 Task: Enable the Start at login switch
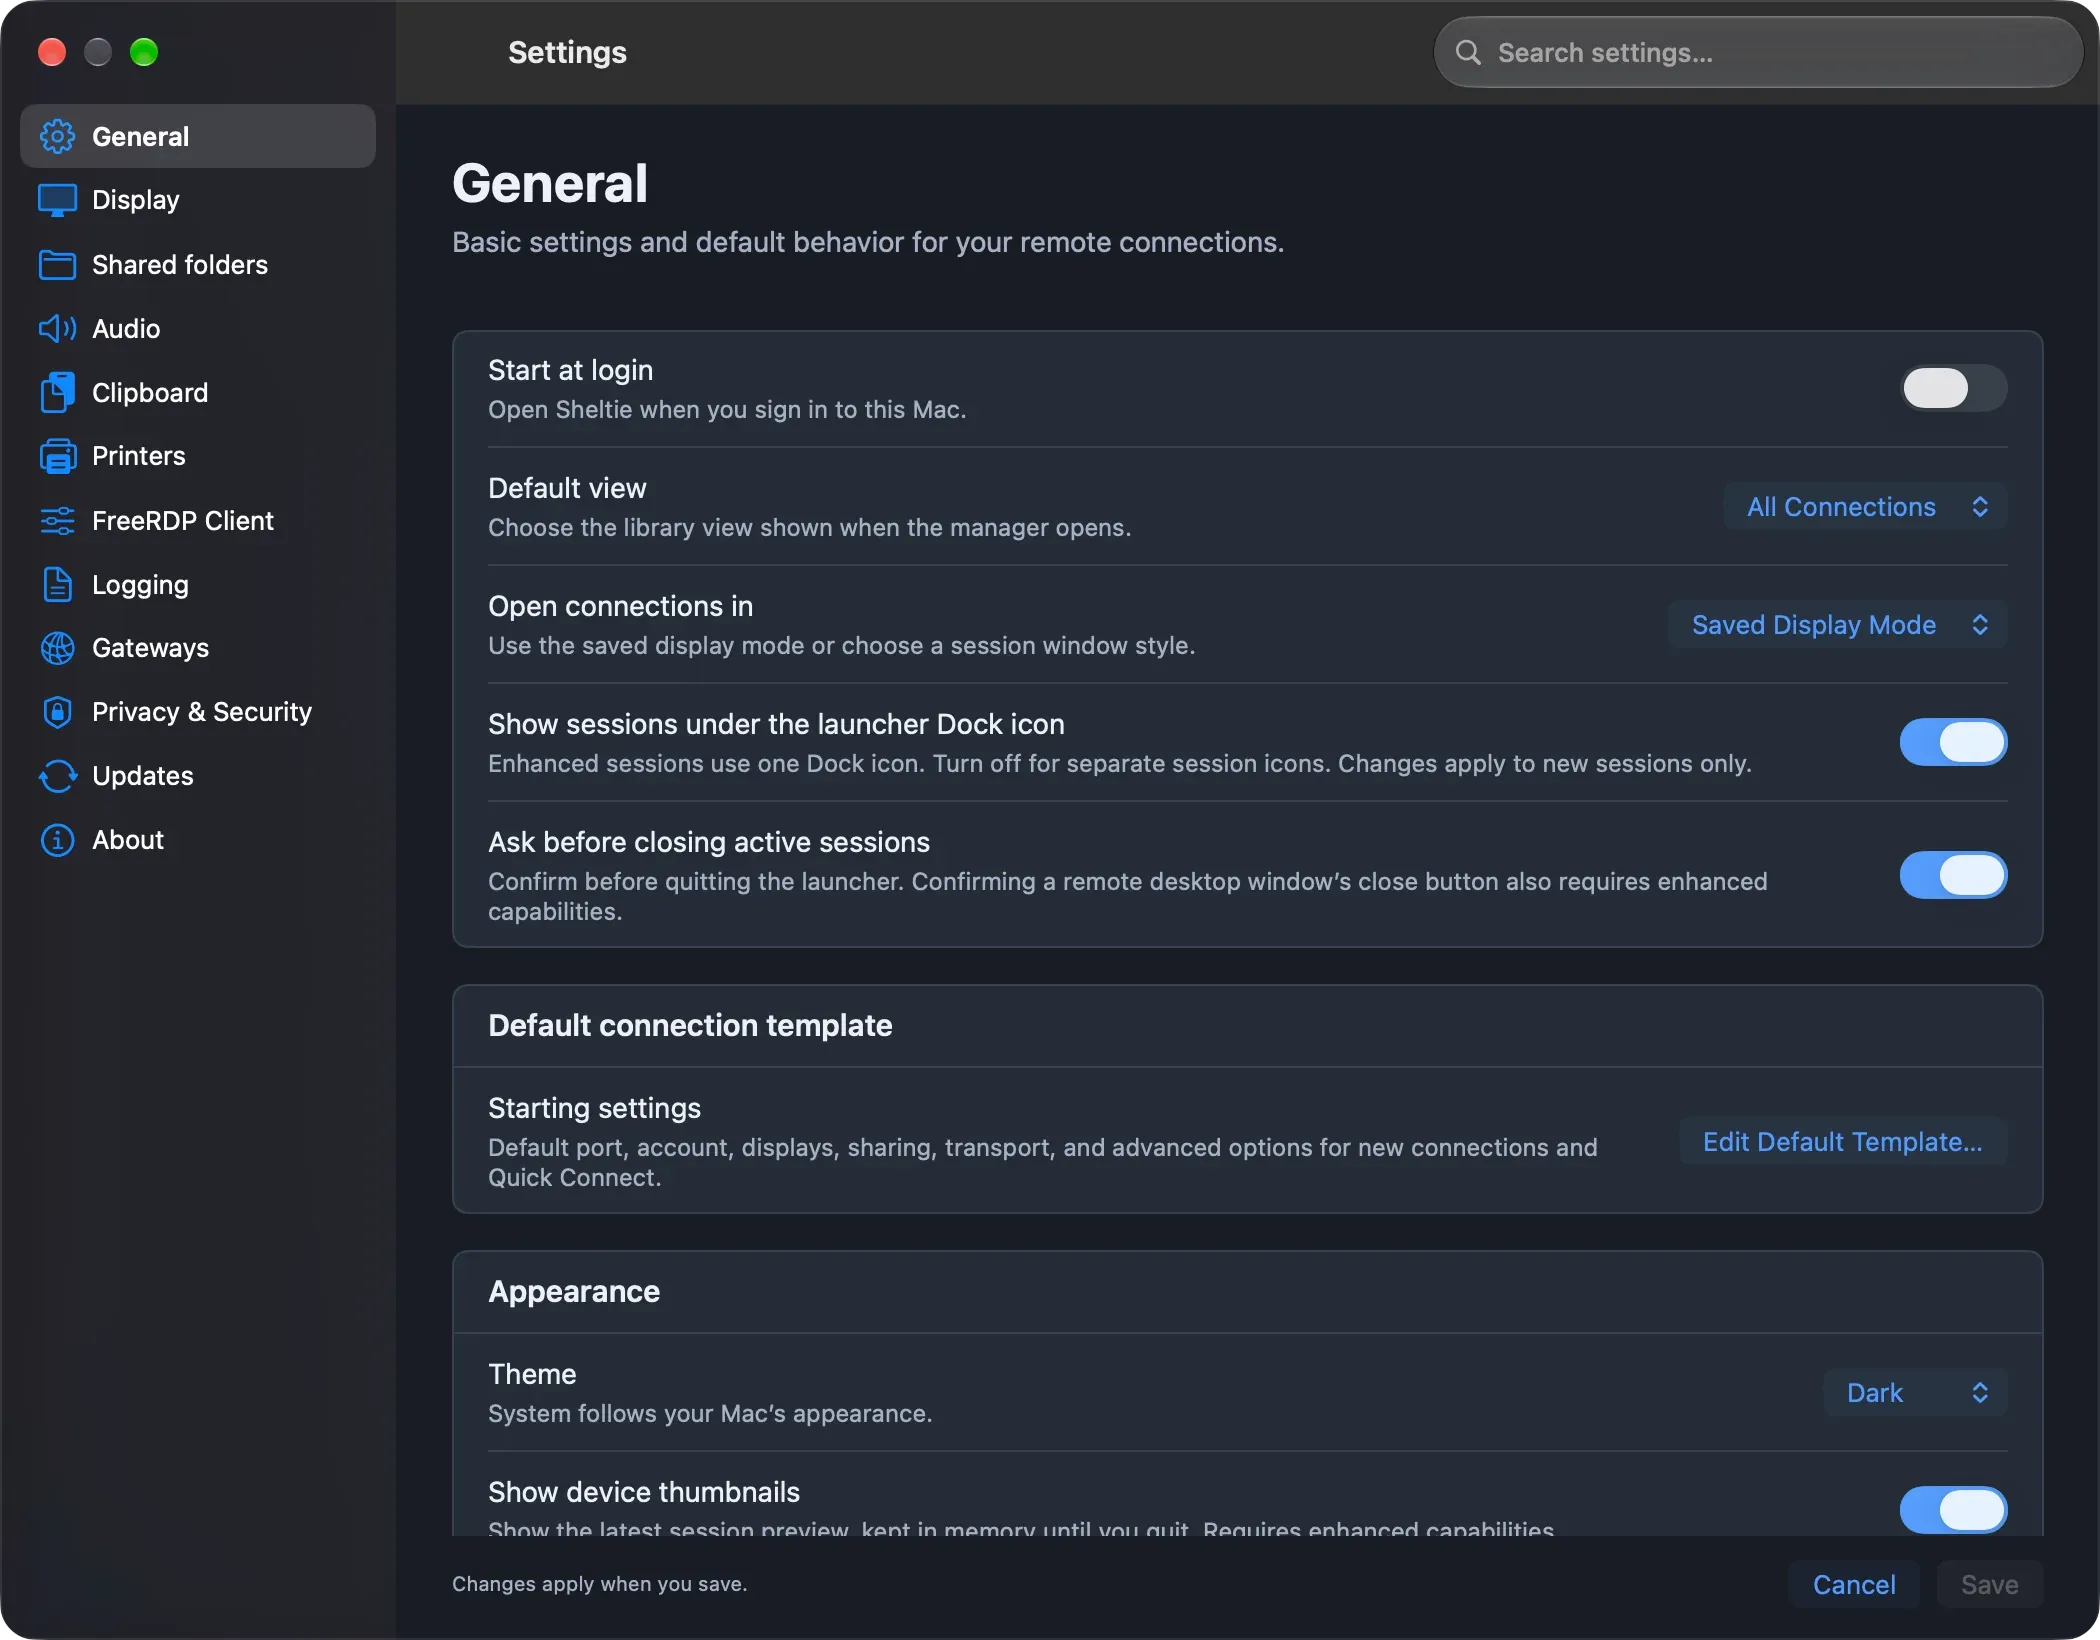(x=1953, y=388)
